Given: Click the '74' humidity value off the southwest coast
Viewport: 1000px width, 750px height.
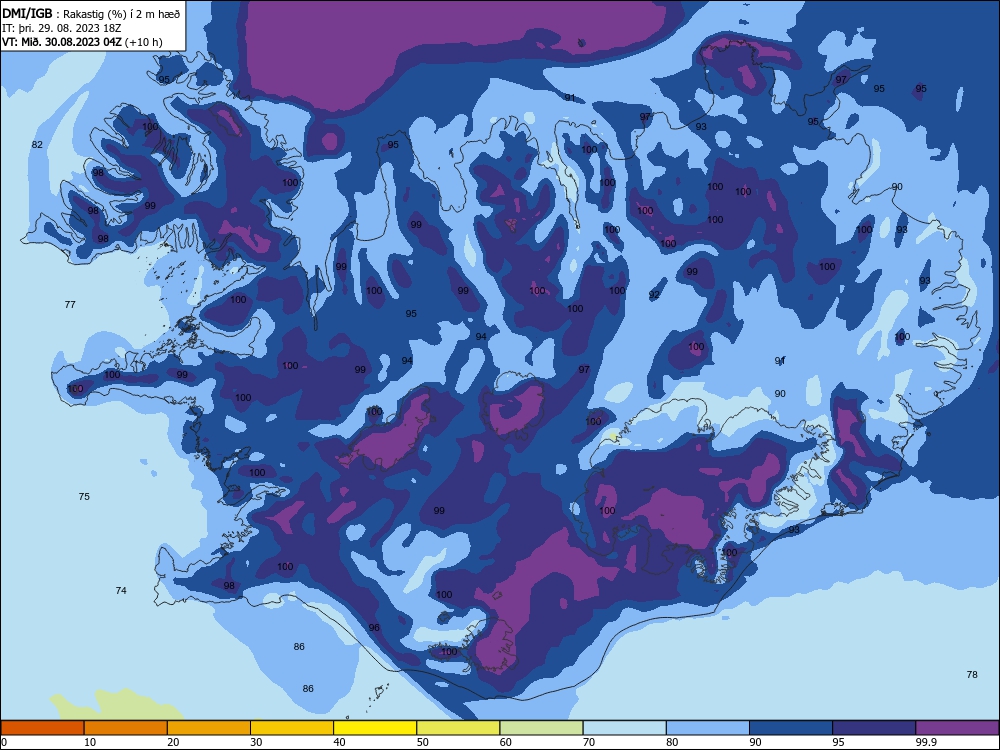Looking at the screenshot, I should (121, 591).
